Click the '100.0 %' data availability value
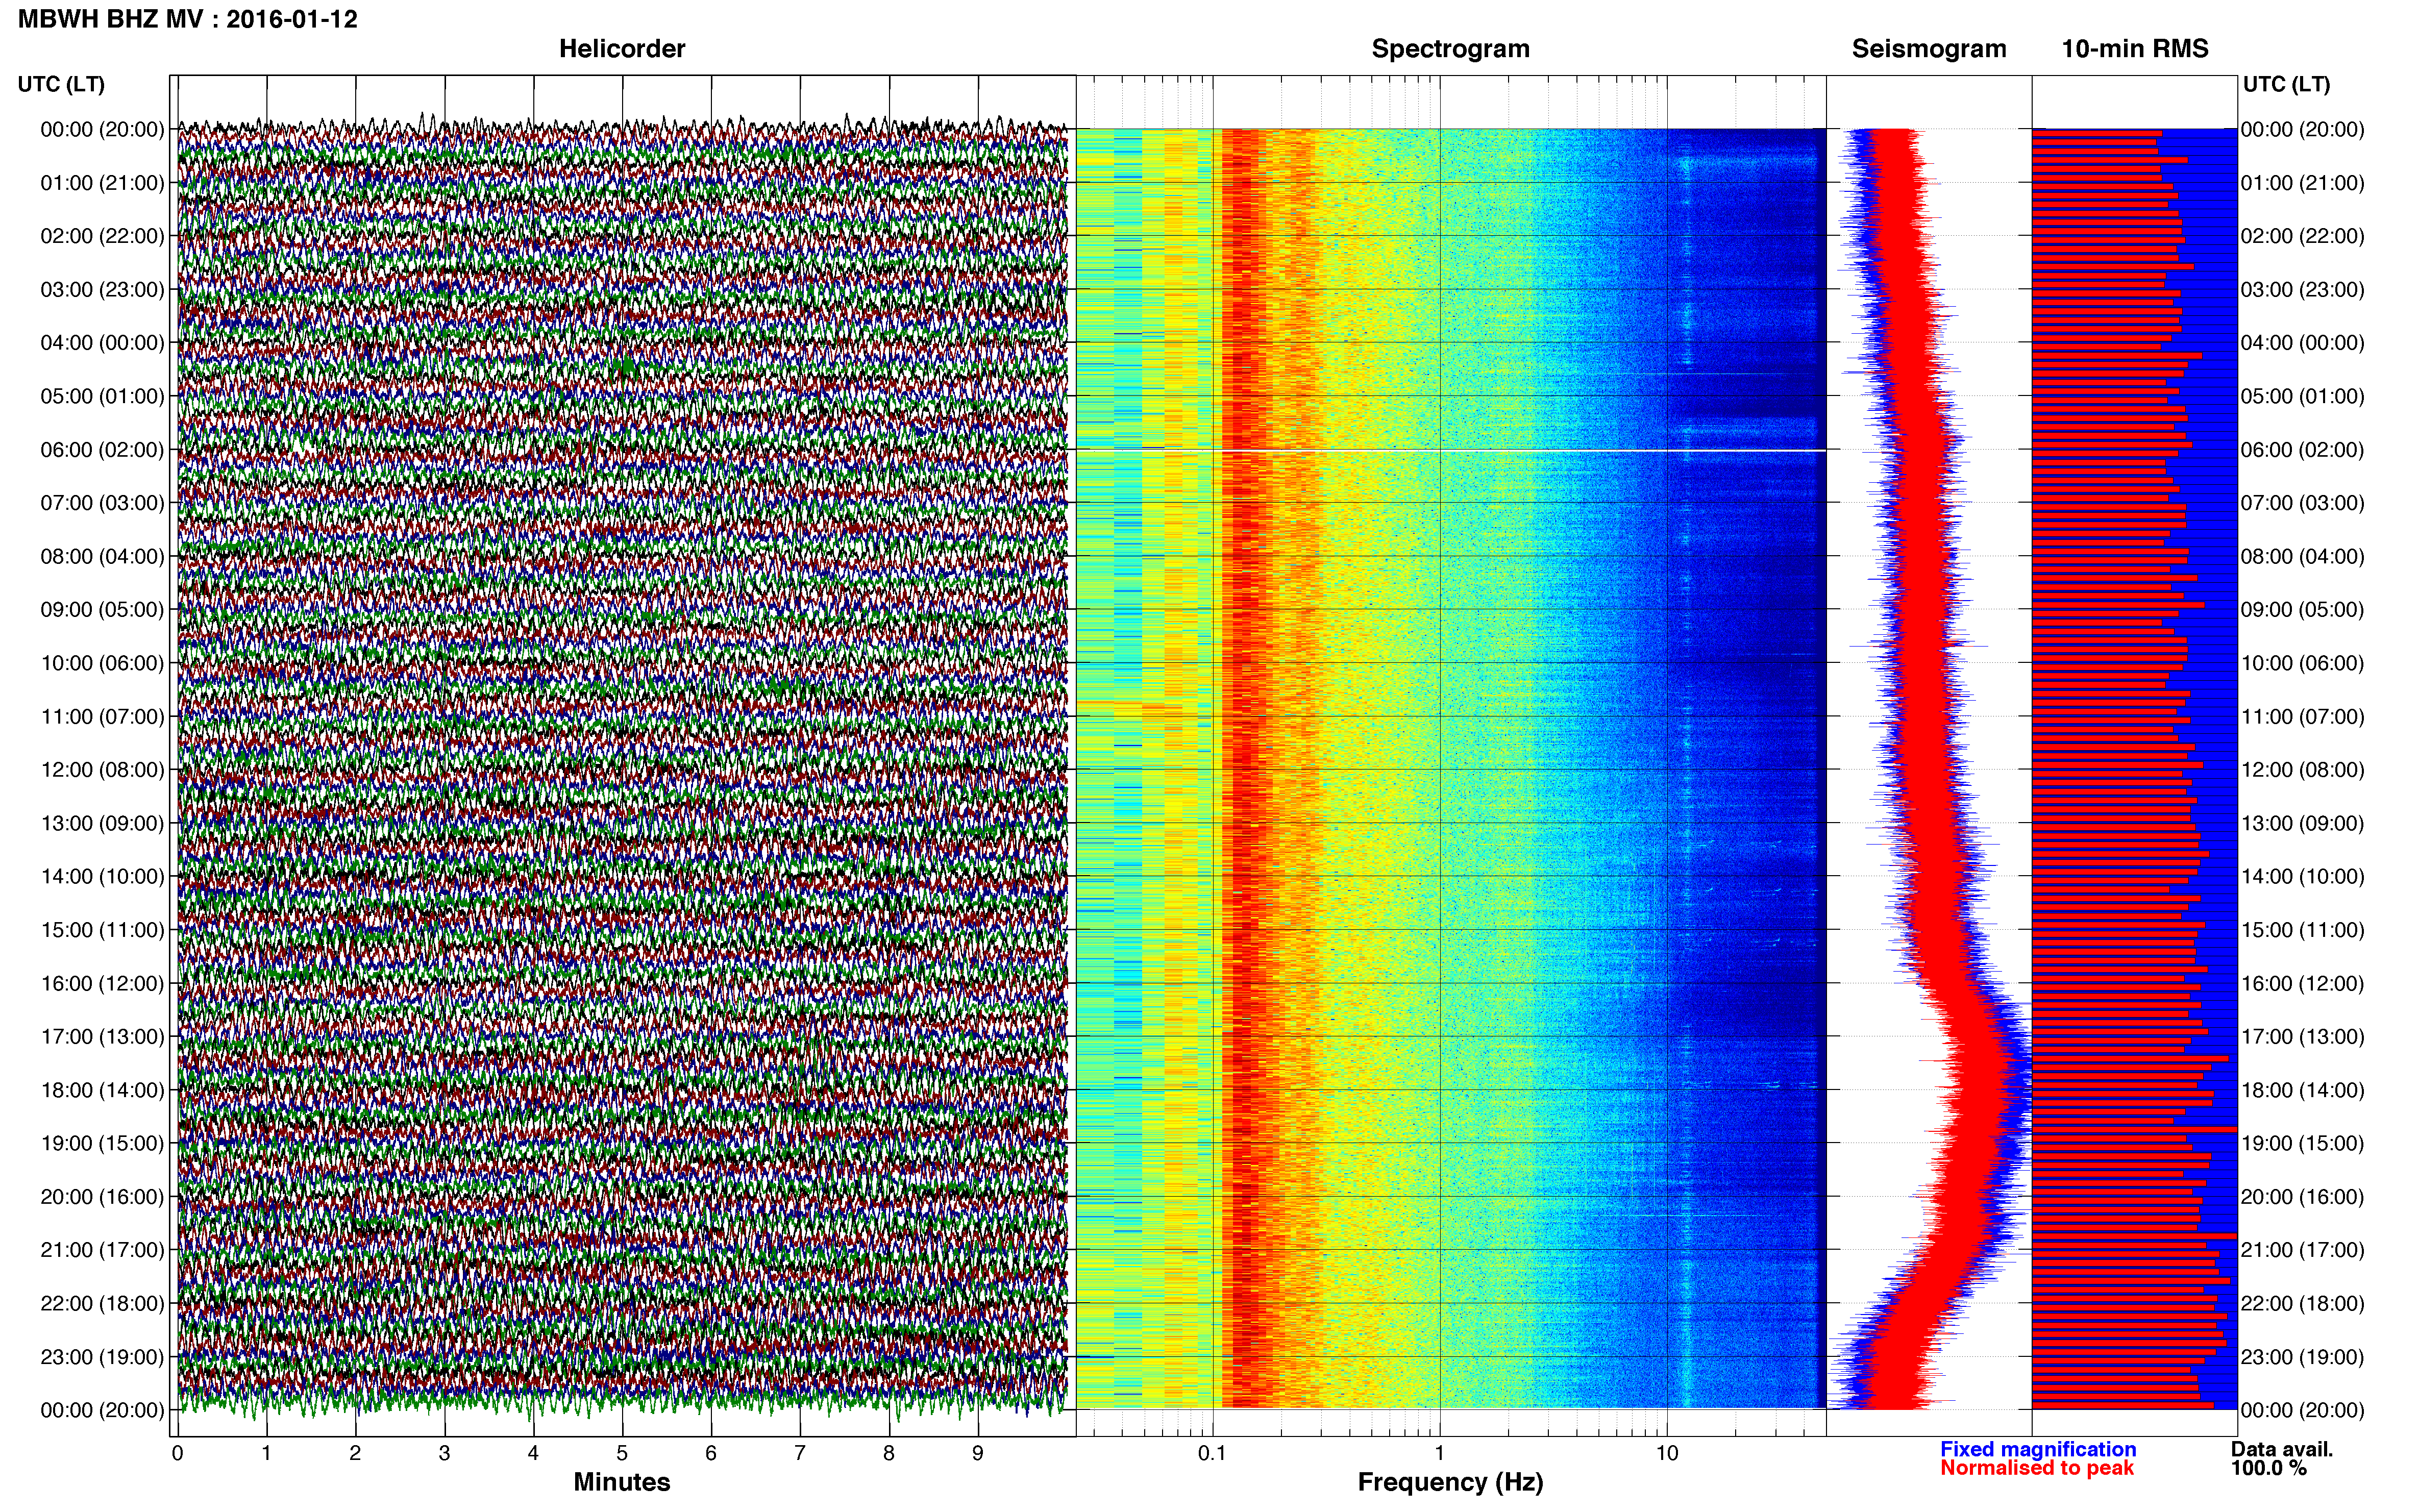Screen dimensions: 2419x1512 (2269, 1468)
